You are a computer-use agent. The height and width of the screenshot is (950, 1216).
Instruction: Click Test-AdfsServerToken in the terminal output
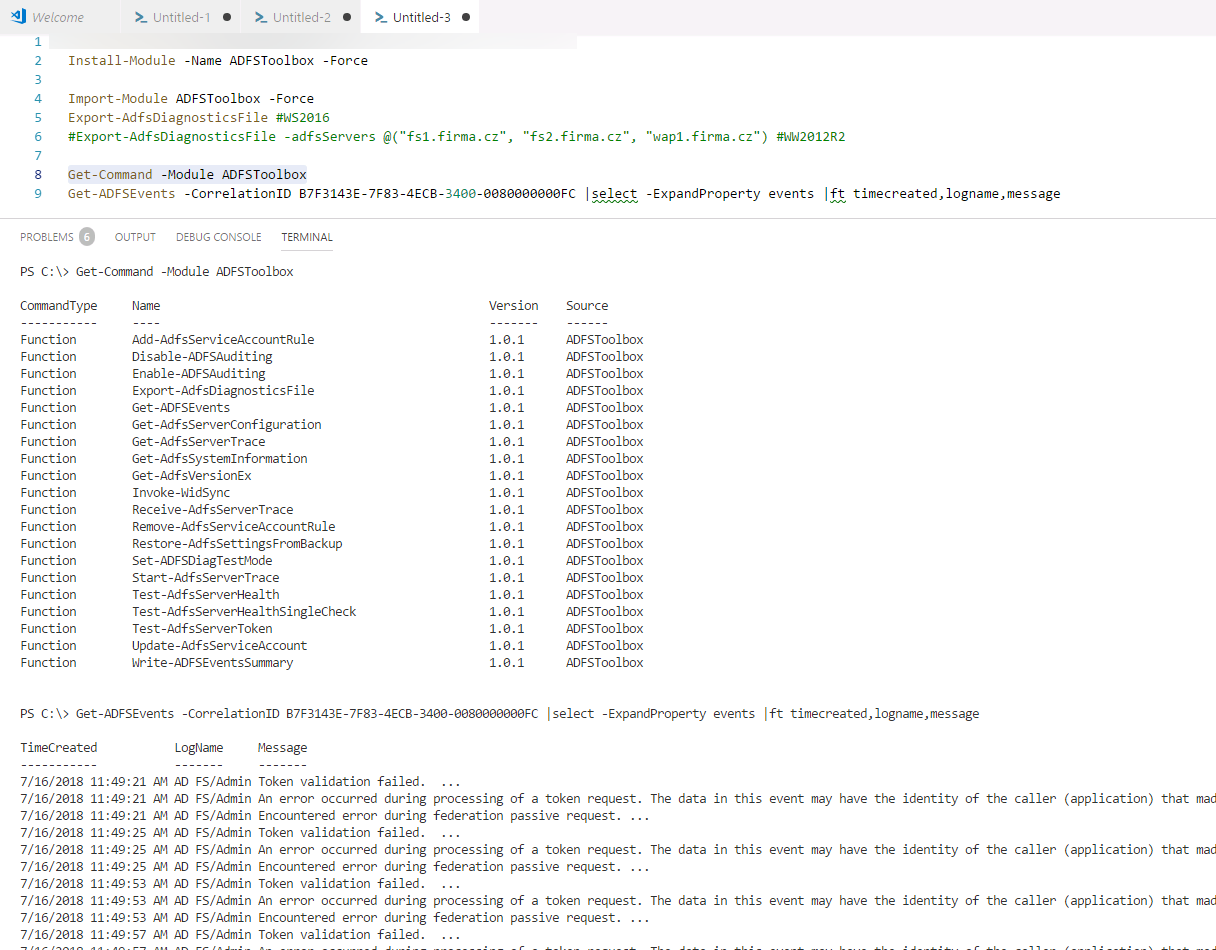click(x=202, y=629)
